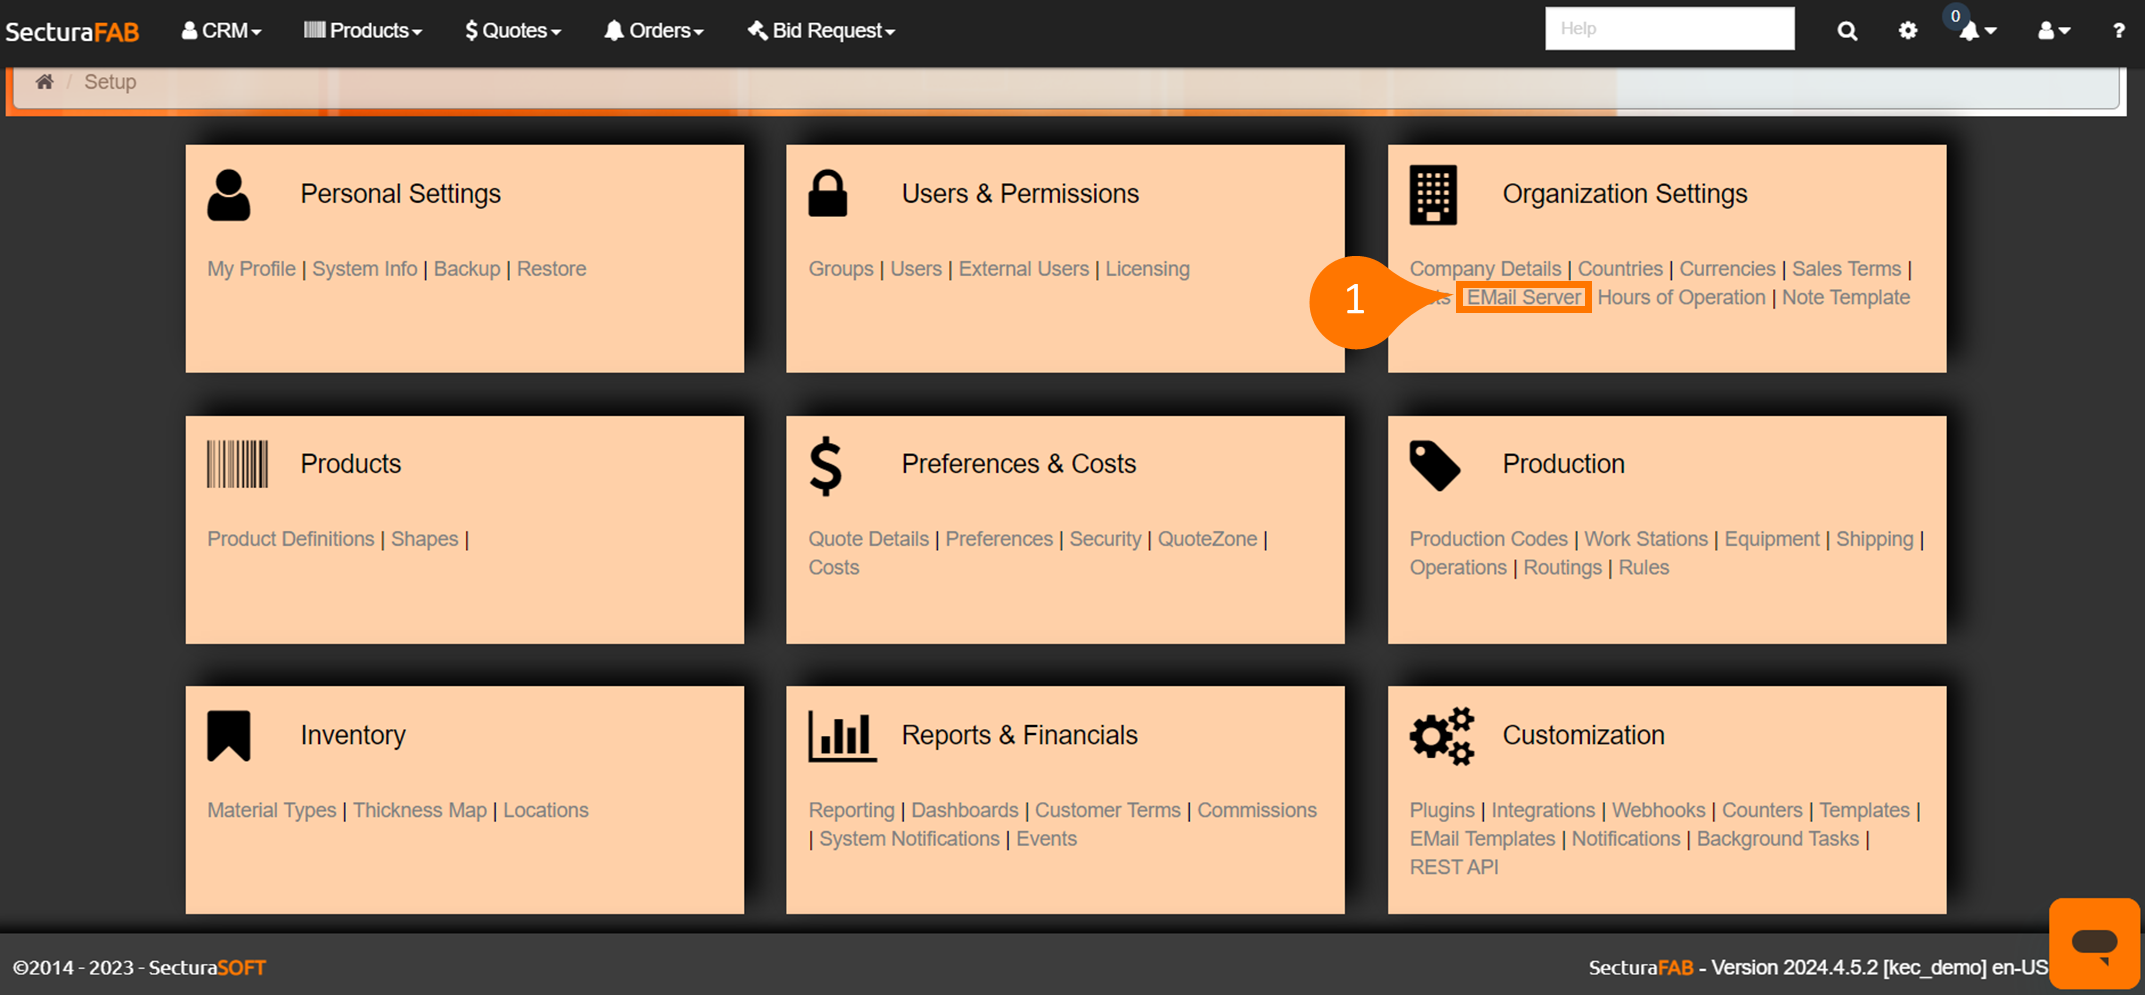Image resolution: width=2145 pixels, height=995 pixels.
Task: Click the Users & Permissions lock icon
Action: (x=828, y=194)
